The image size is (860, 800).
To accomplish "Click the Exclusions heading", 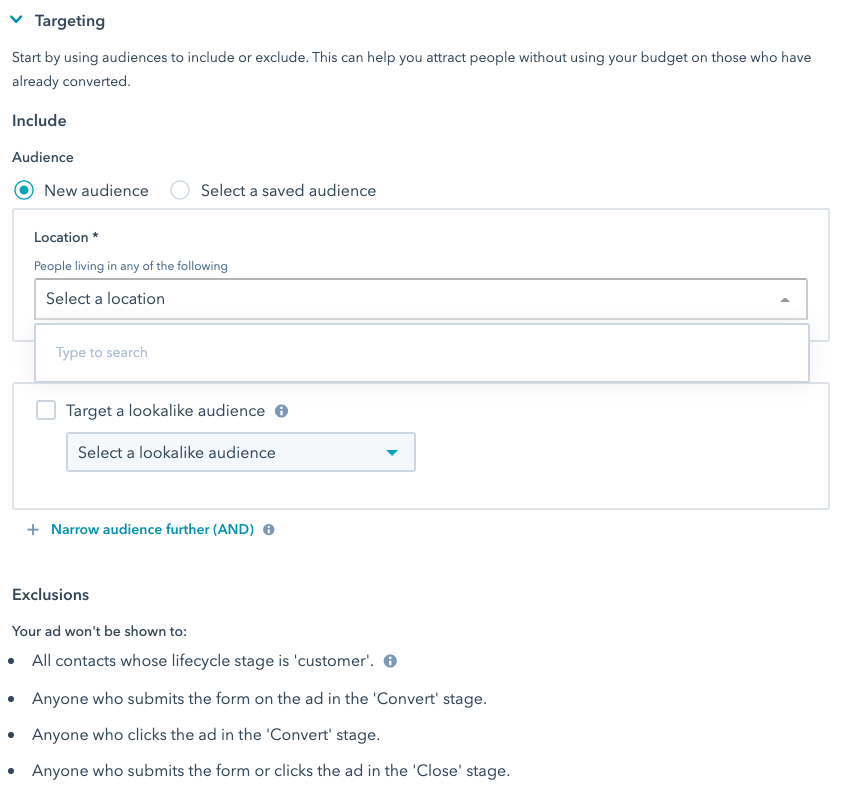I will click(50, 594).
